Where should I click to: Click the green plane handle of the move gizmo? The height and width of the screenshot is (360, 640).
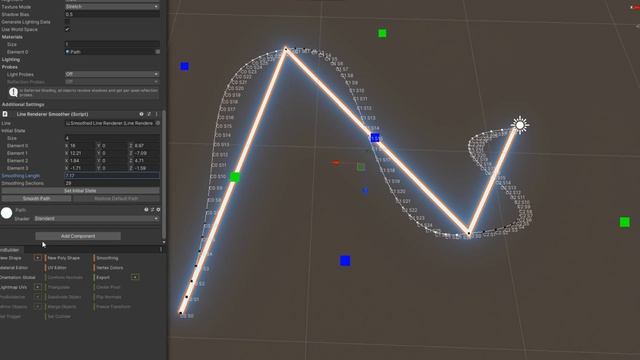(x=361, y=167)
